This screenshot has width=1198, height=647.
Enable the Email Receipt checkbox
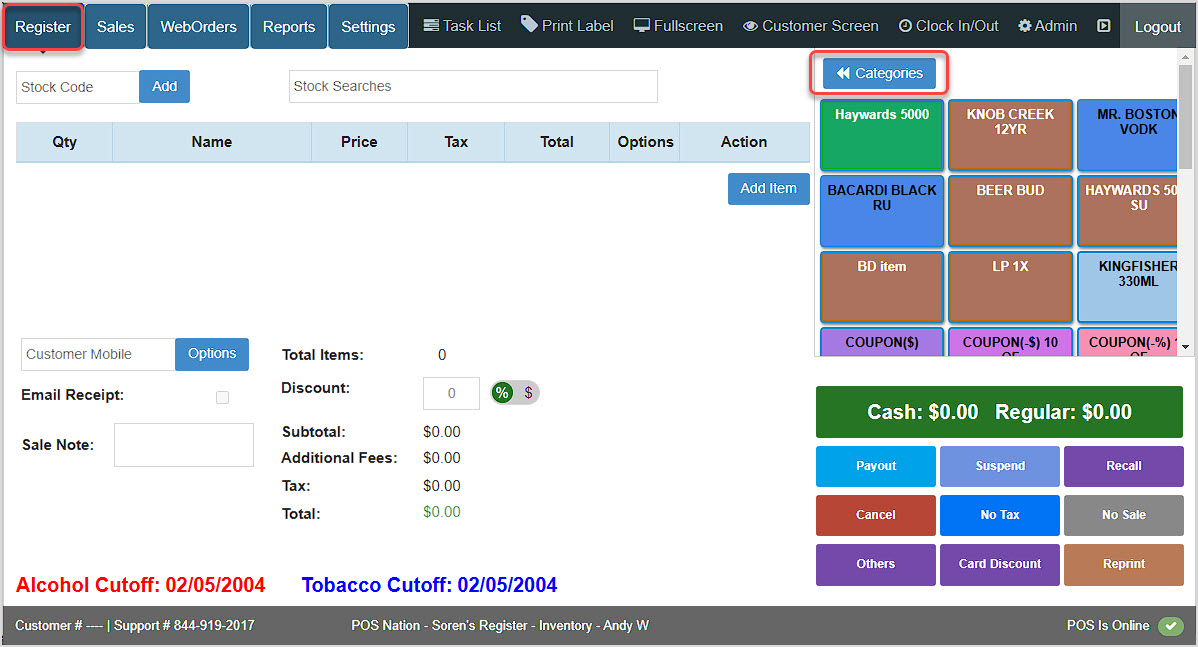click(222, 397)
